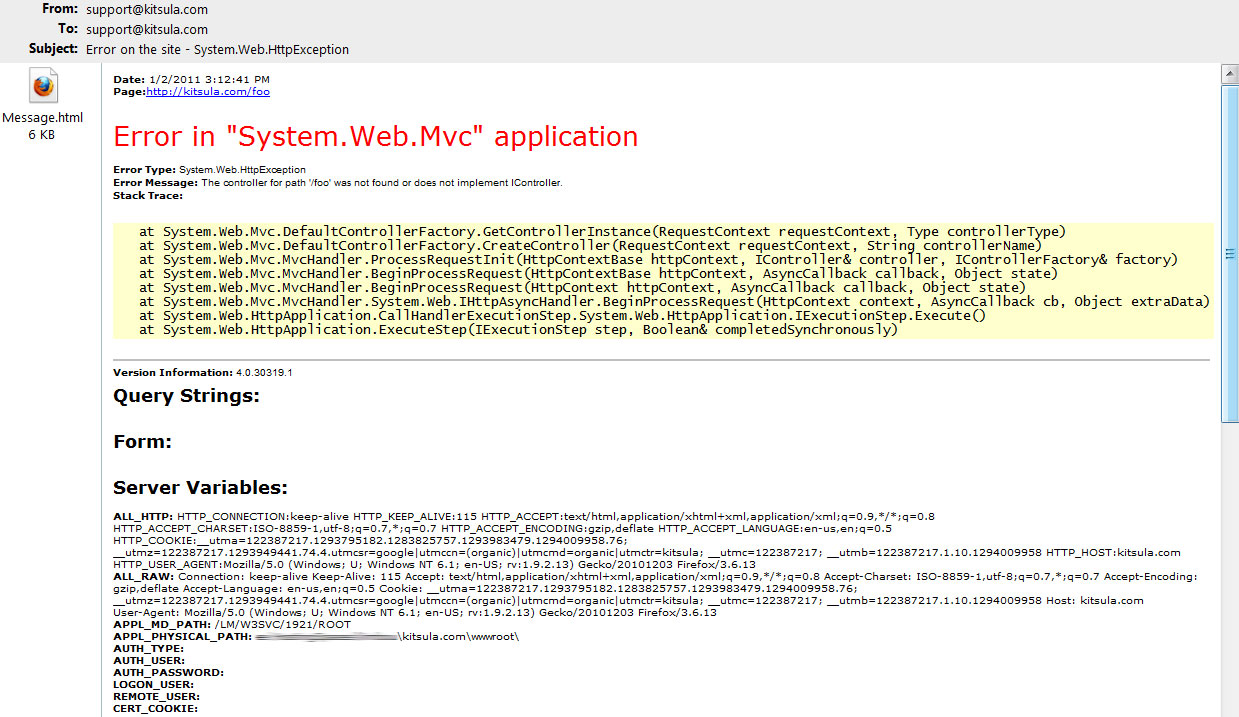The height and width of the screenshot is (717, 1239).
Task: Click the CERT_COOKIE variable label
Action: point(155,708)
